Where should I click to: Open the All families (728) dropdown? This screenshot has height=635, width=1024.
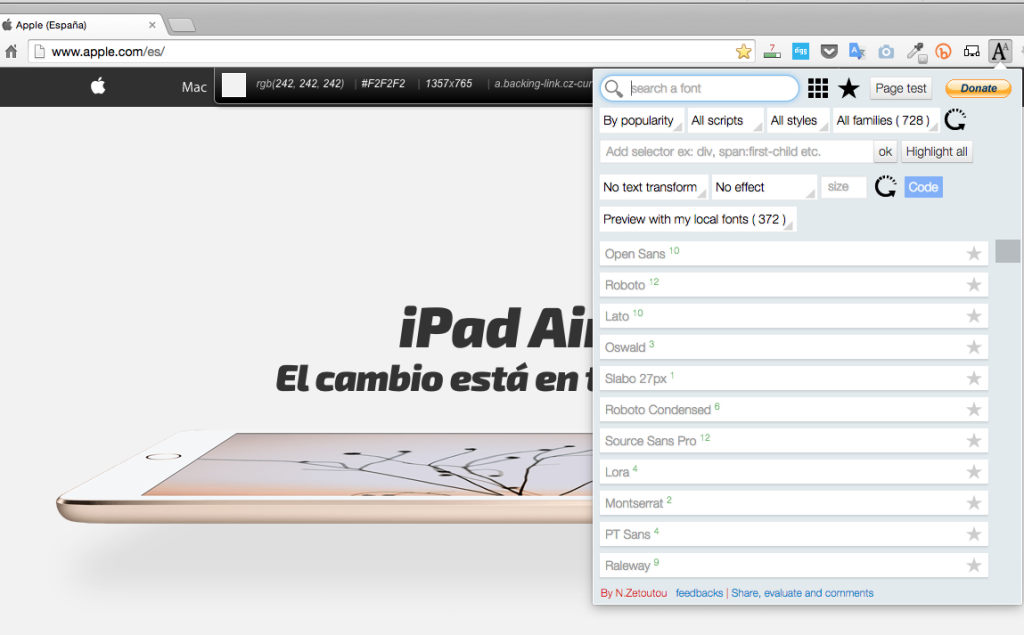click(x=886, y=120)
